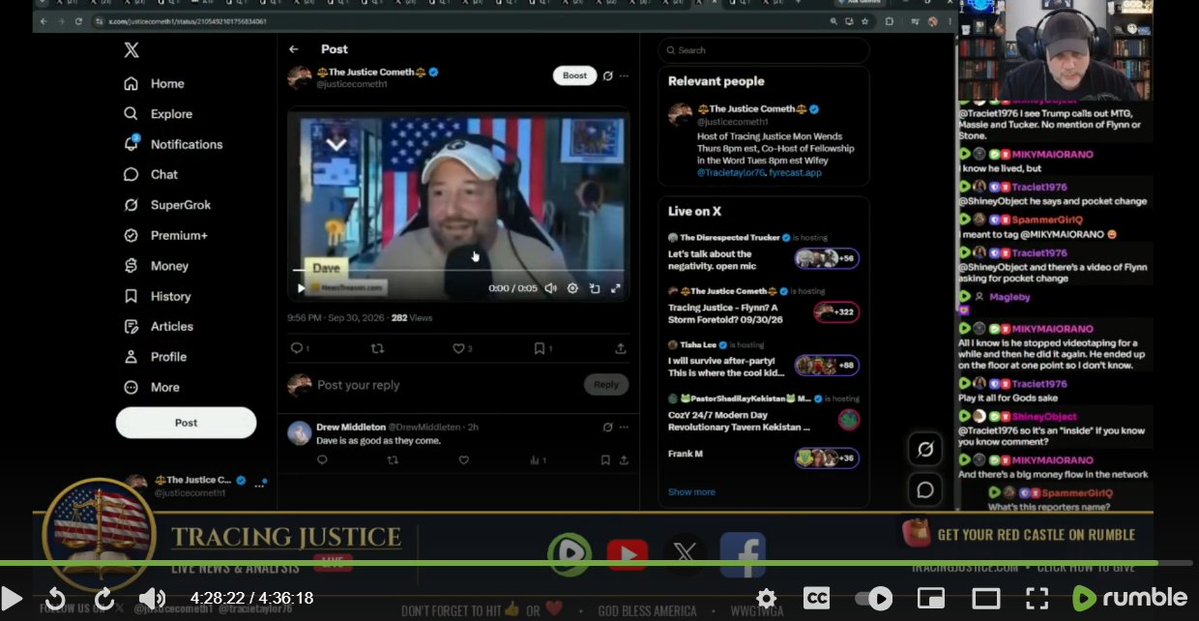Click overlay YouTube icon
Viewport: 1199px width, 621px height.
click(x=627, y=554)
